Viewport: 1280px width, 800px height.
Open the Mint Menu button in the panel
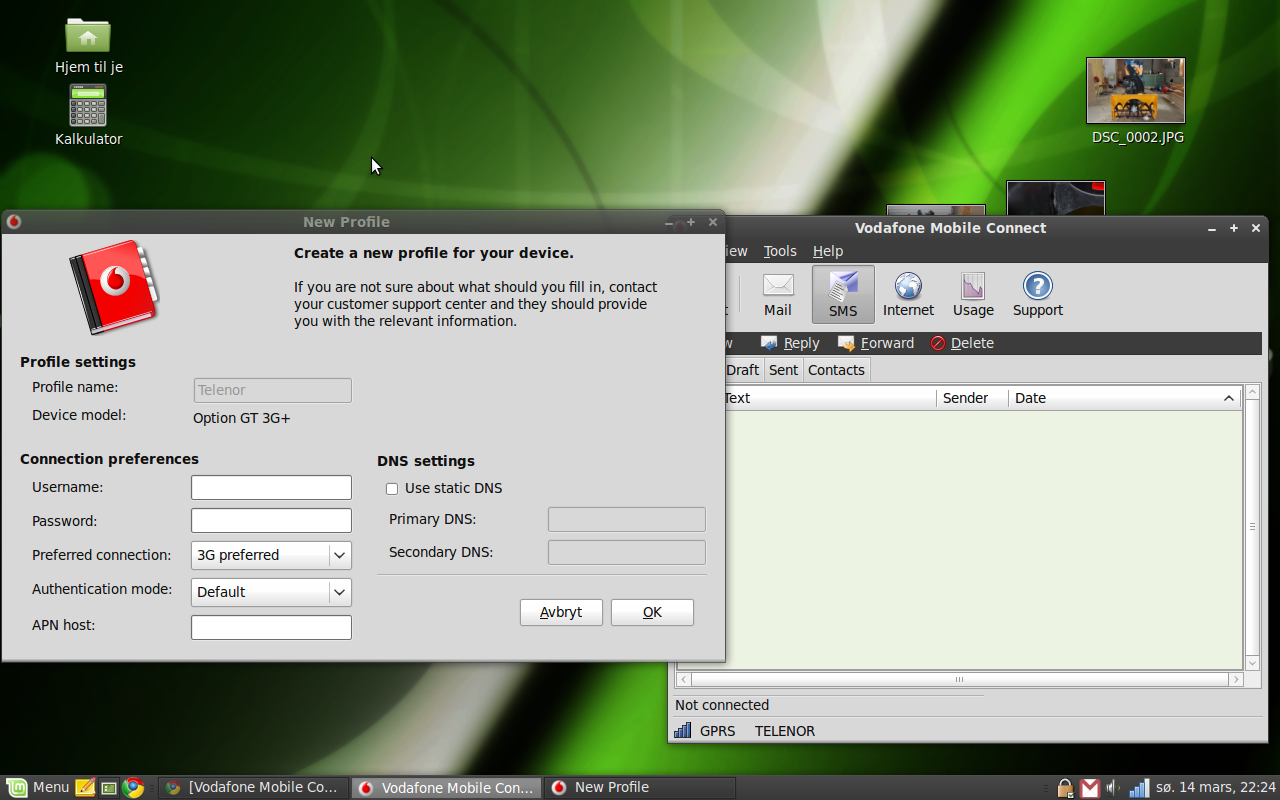[38, 787]
